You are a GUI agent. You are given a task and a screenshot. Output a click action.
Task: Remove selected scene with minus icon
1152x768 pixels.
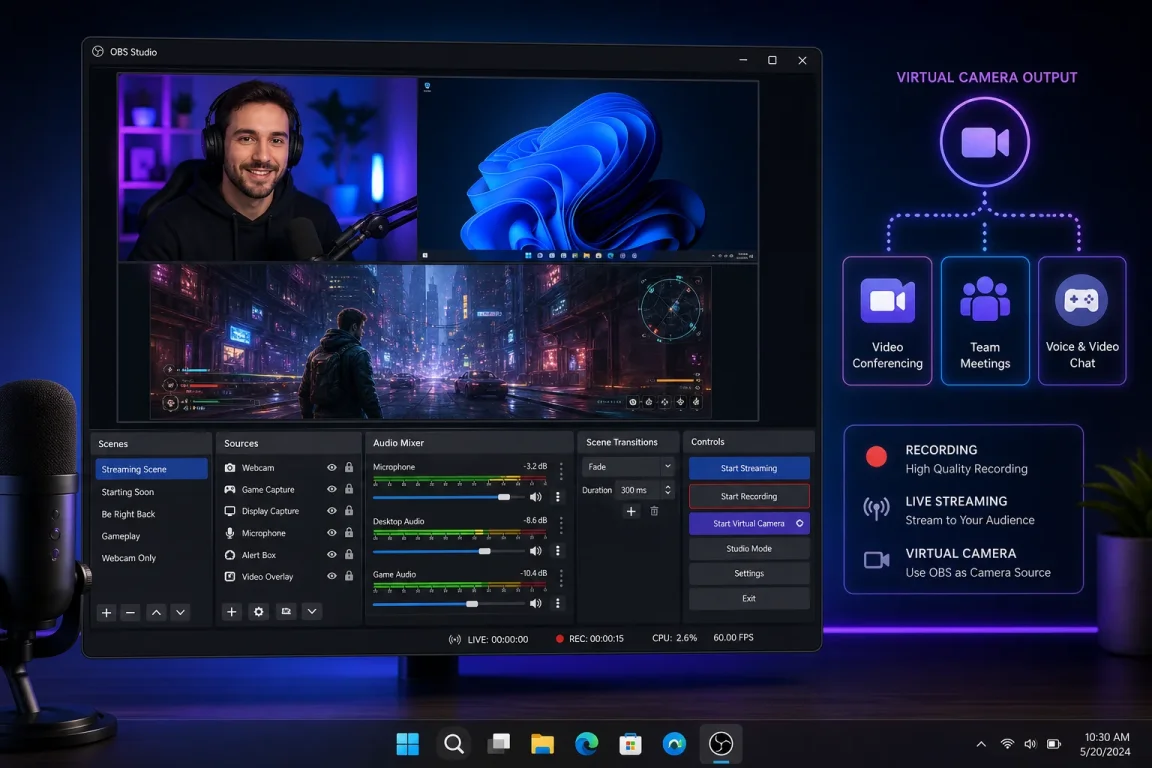click(x=131, y=612)
